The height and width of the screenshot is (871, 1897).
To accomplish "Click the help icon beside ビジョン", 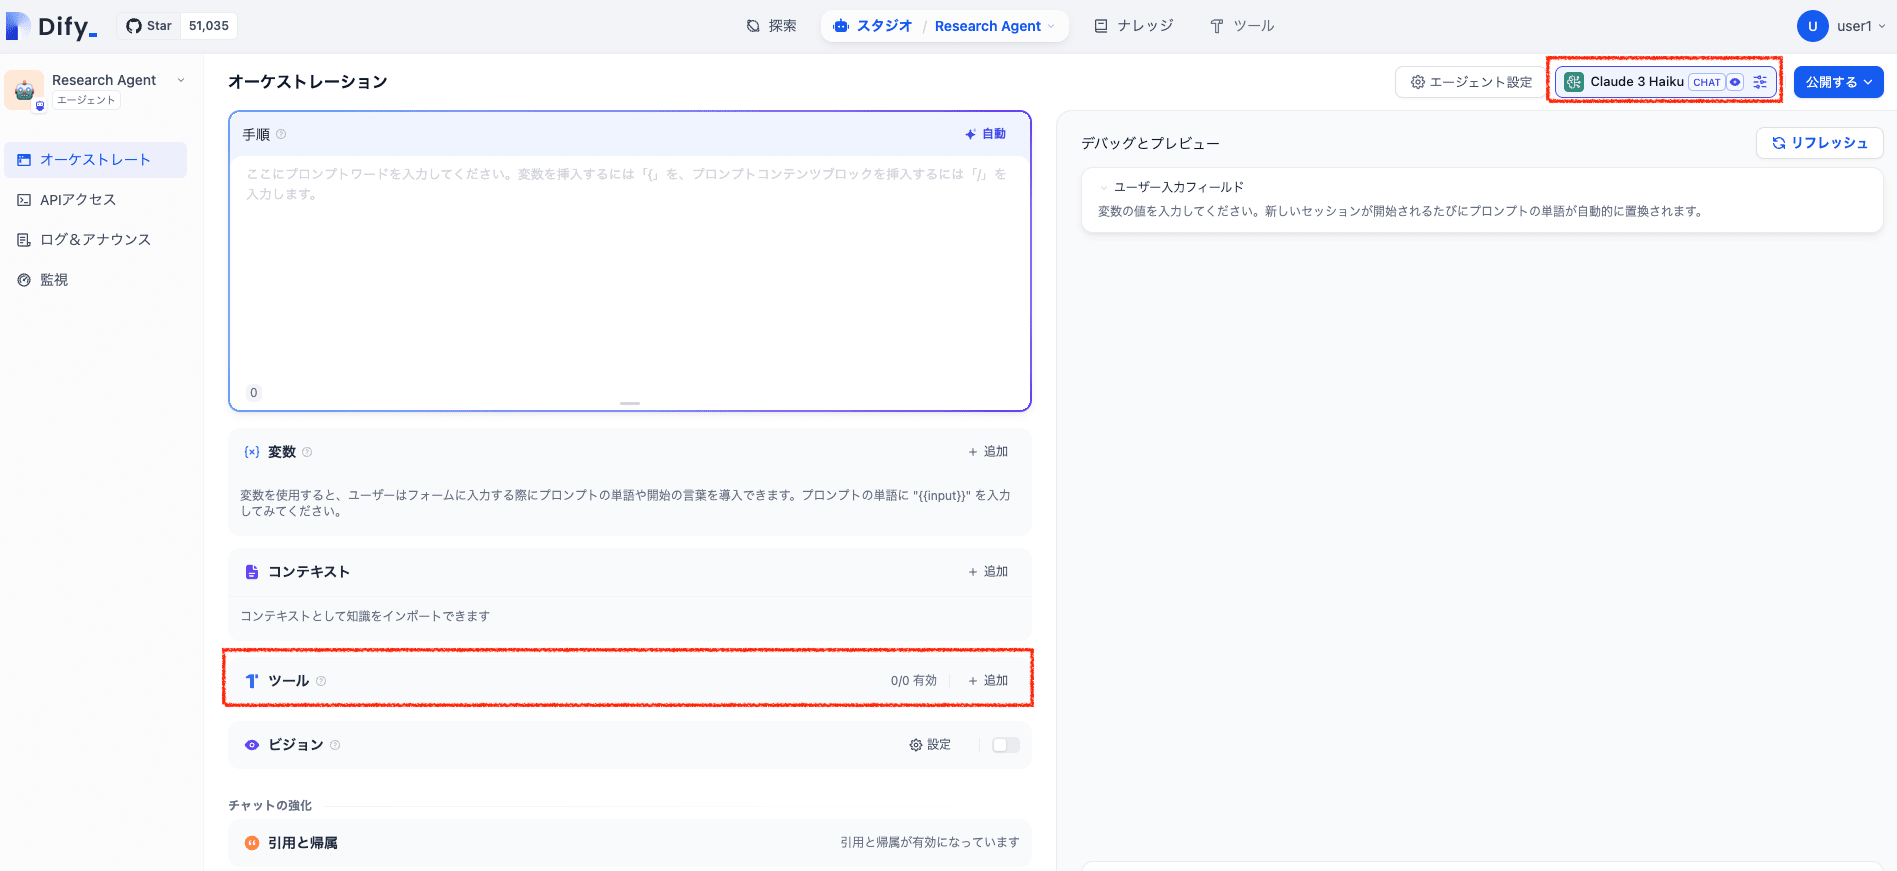I will point(335,745).
